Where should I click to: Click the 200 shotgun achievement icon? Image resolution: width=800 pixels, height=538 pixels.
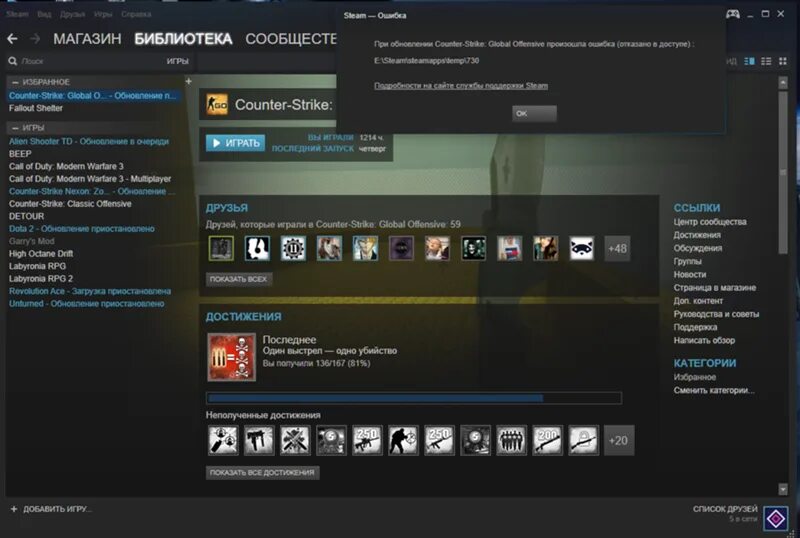coord(547,440)
